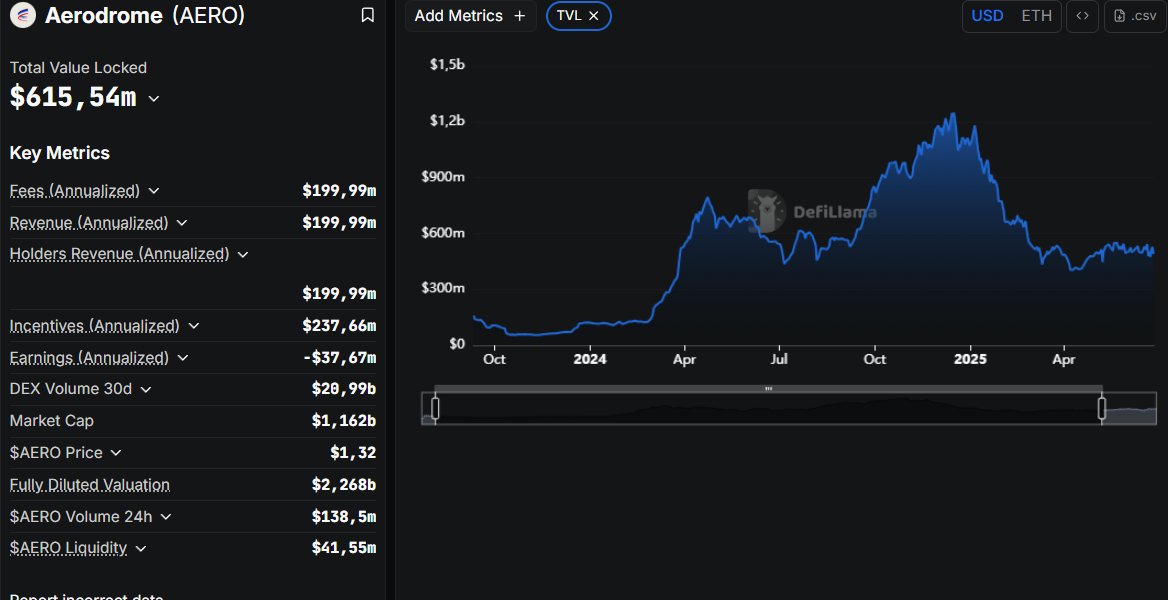Switch chart denomination to USD
This screenshot has width=1168, height=600.
point(987,16)
